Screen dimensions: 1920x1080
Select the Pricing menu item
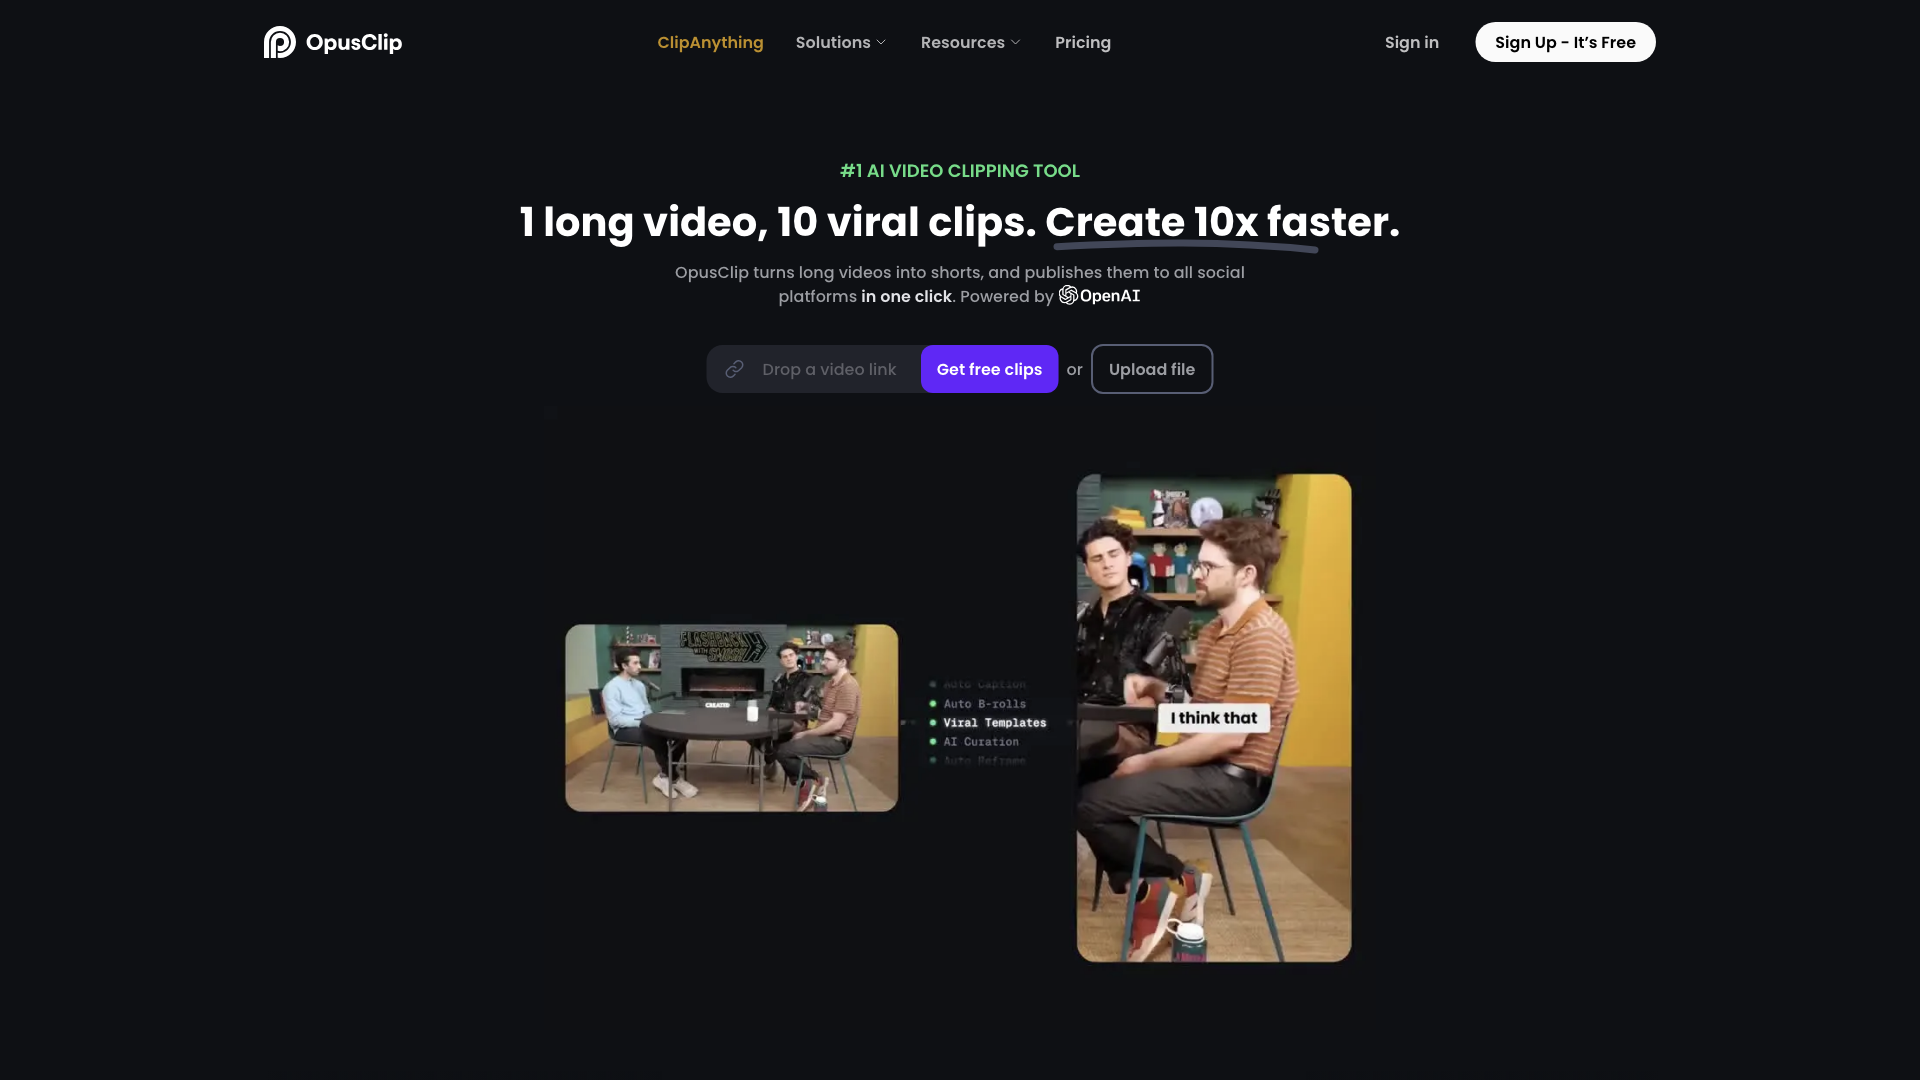pyautogui.click(x=1083, y=42)
